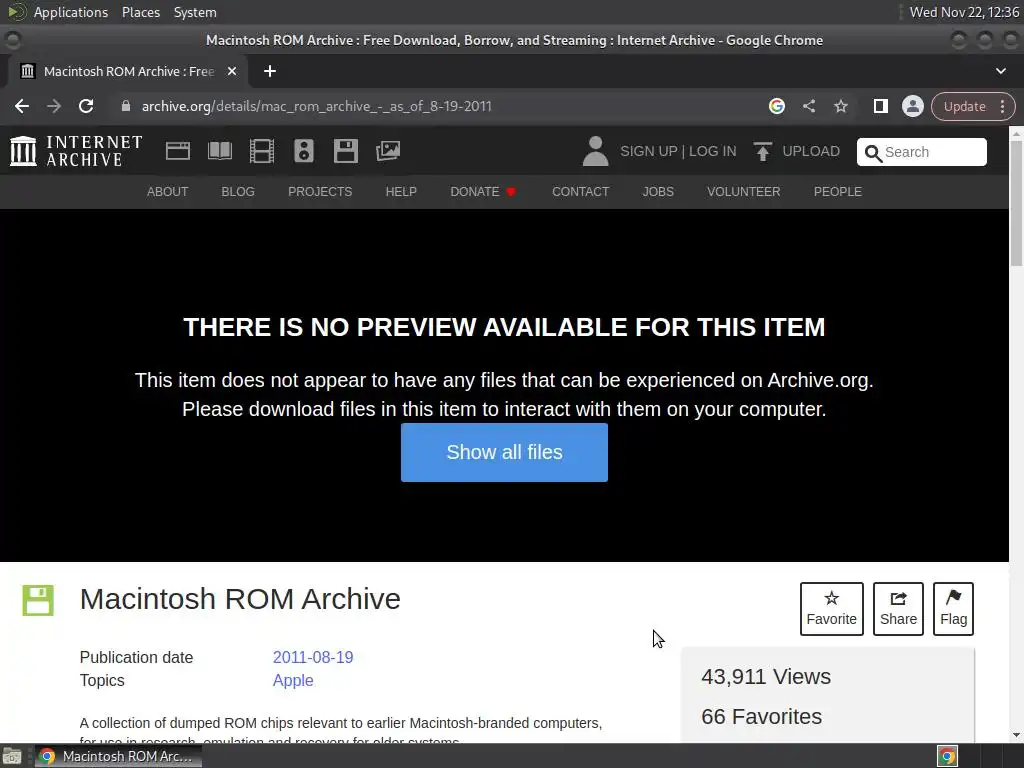1024x768 pixels.
Task: Click the Macintosh ROM Archive title heading
Action: [240, 599]
